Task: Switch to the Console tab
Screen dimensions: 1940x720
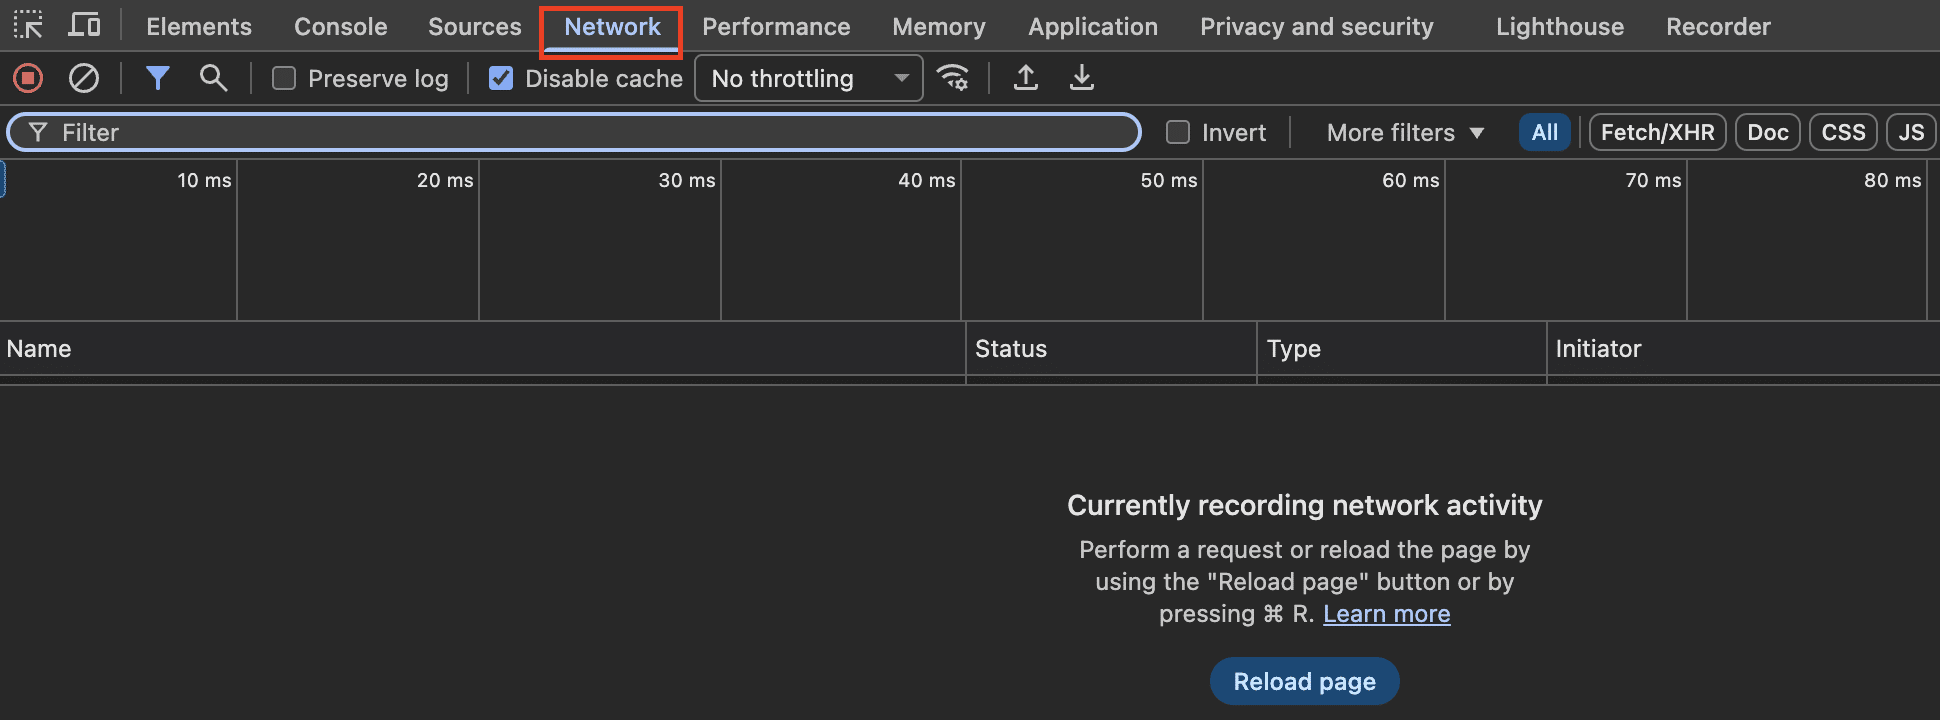Action: click(x=340, y=26)
